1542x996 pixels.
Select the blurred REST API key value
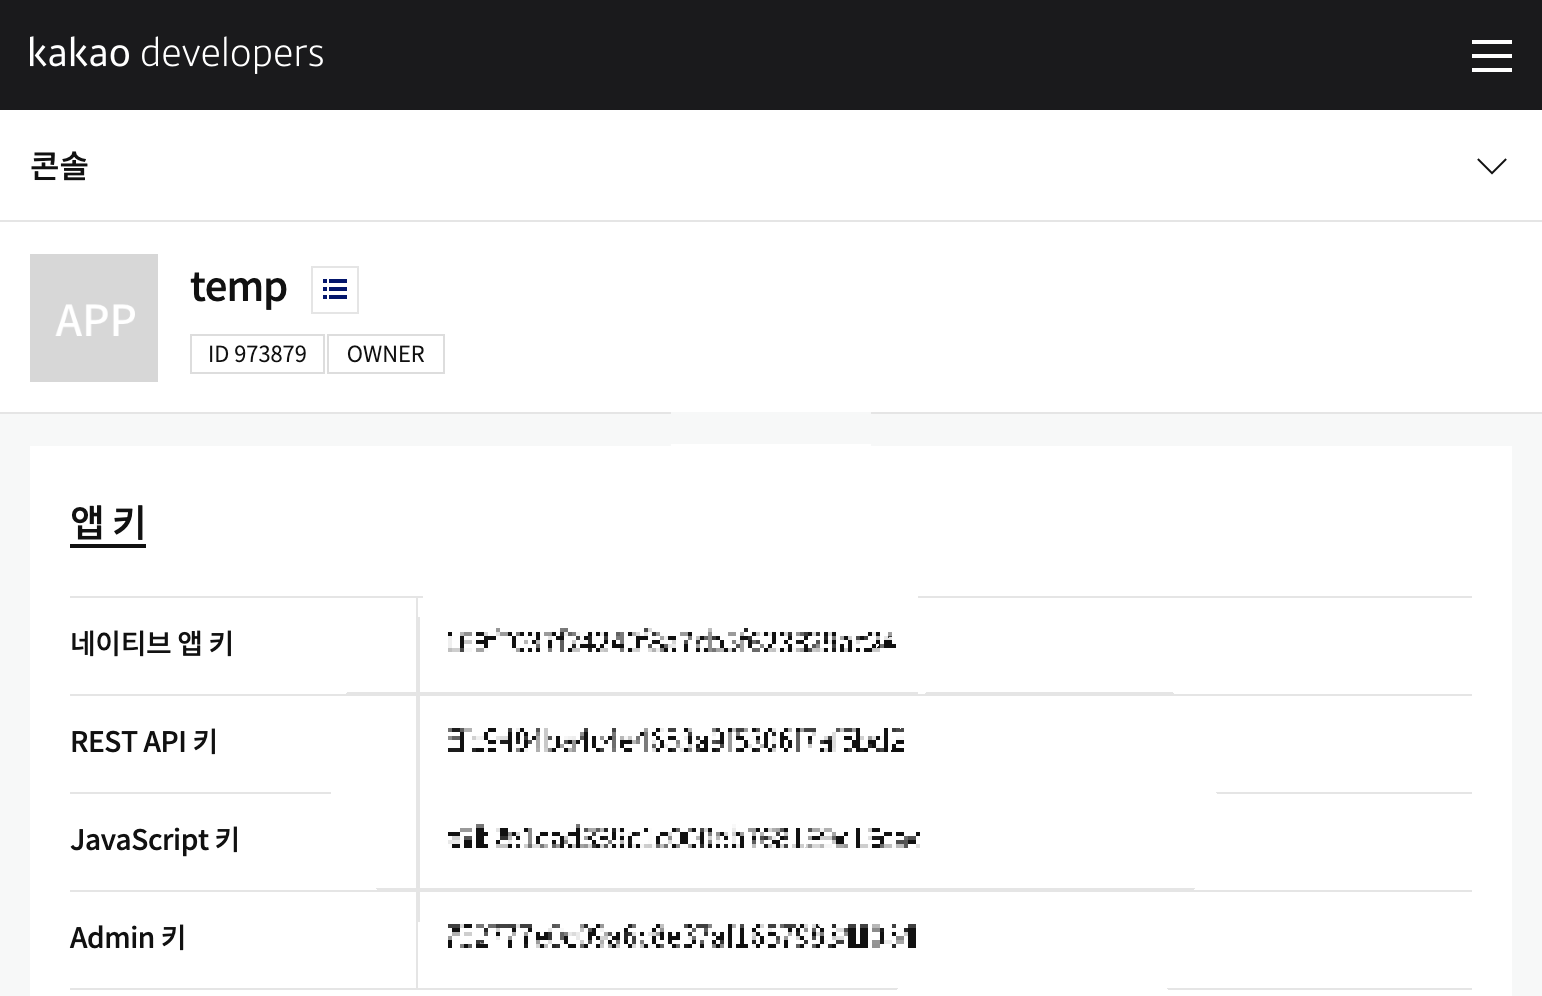pyautogui.click(x=676, y=740)
